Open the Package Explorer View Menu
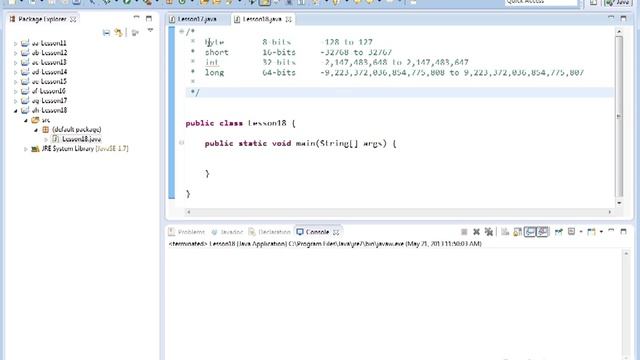The width and height of the screenshot is (640, 360). [150, 31]
